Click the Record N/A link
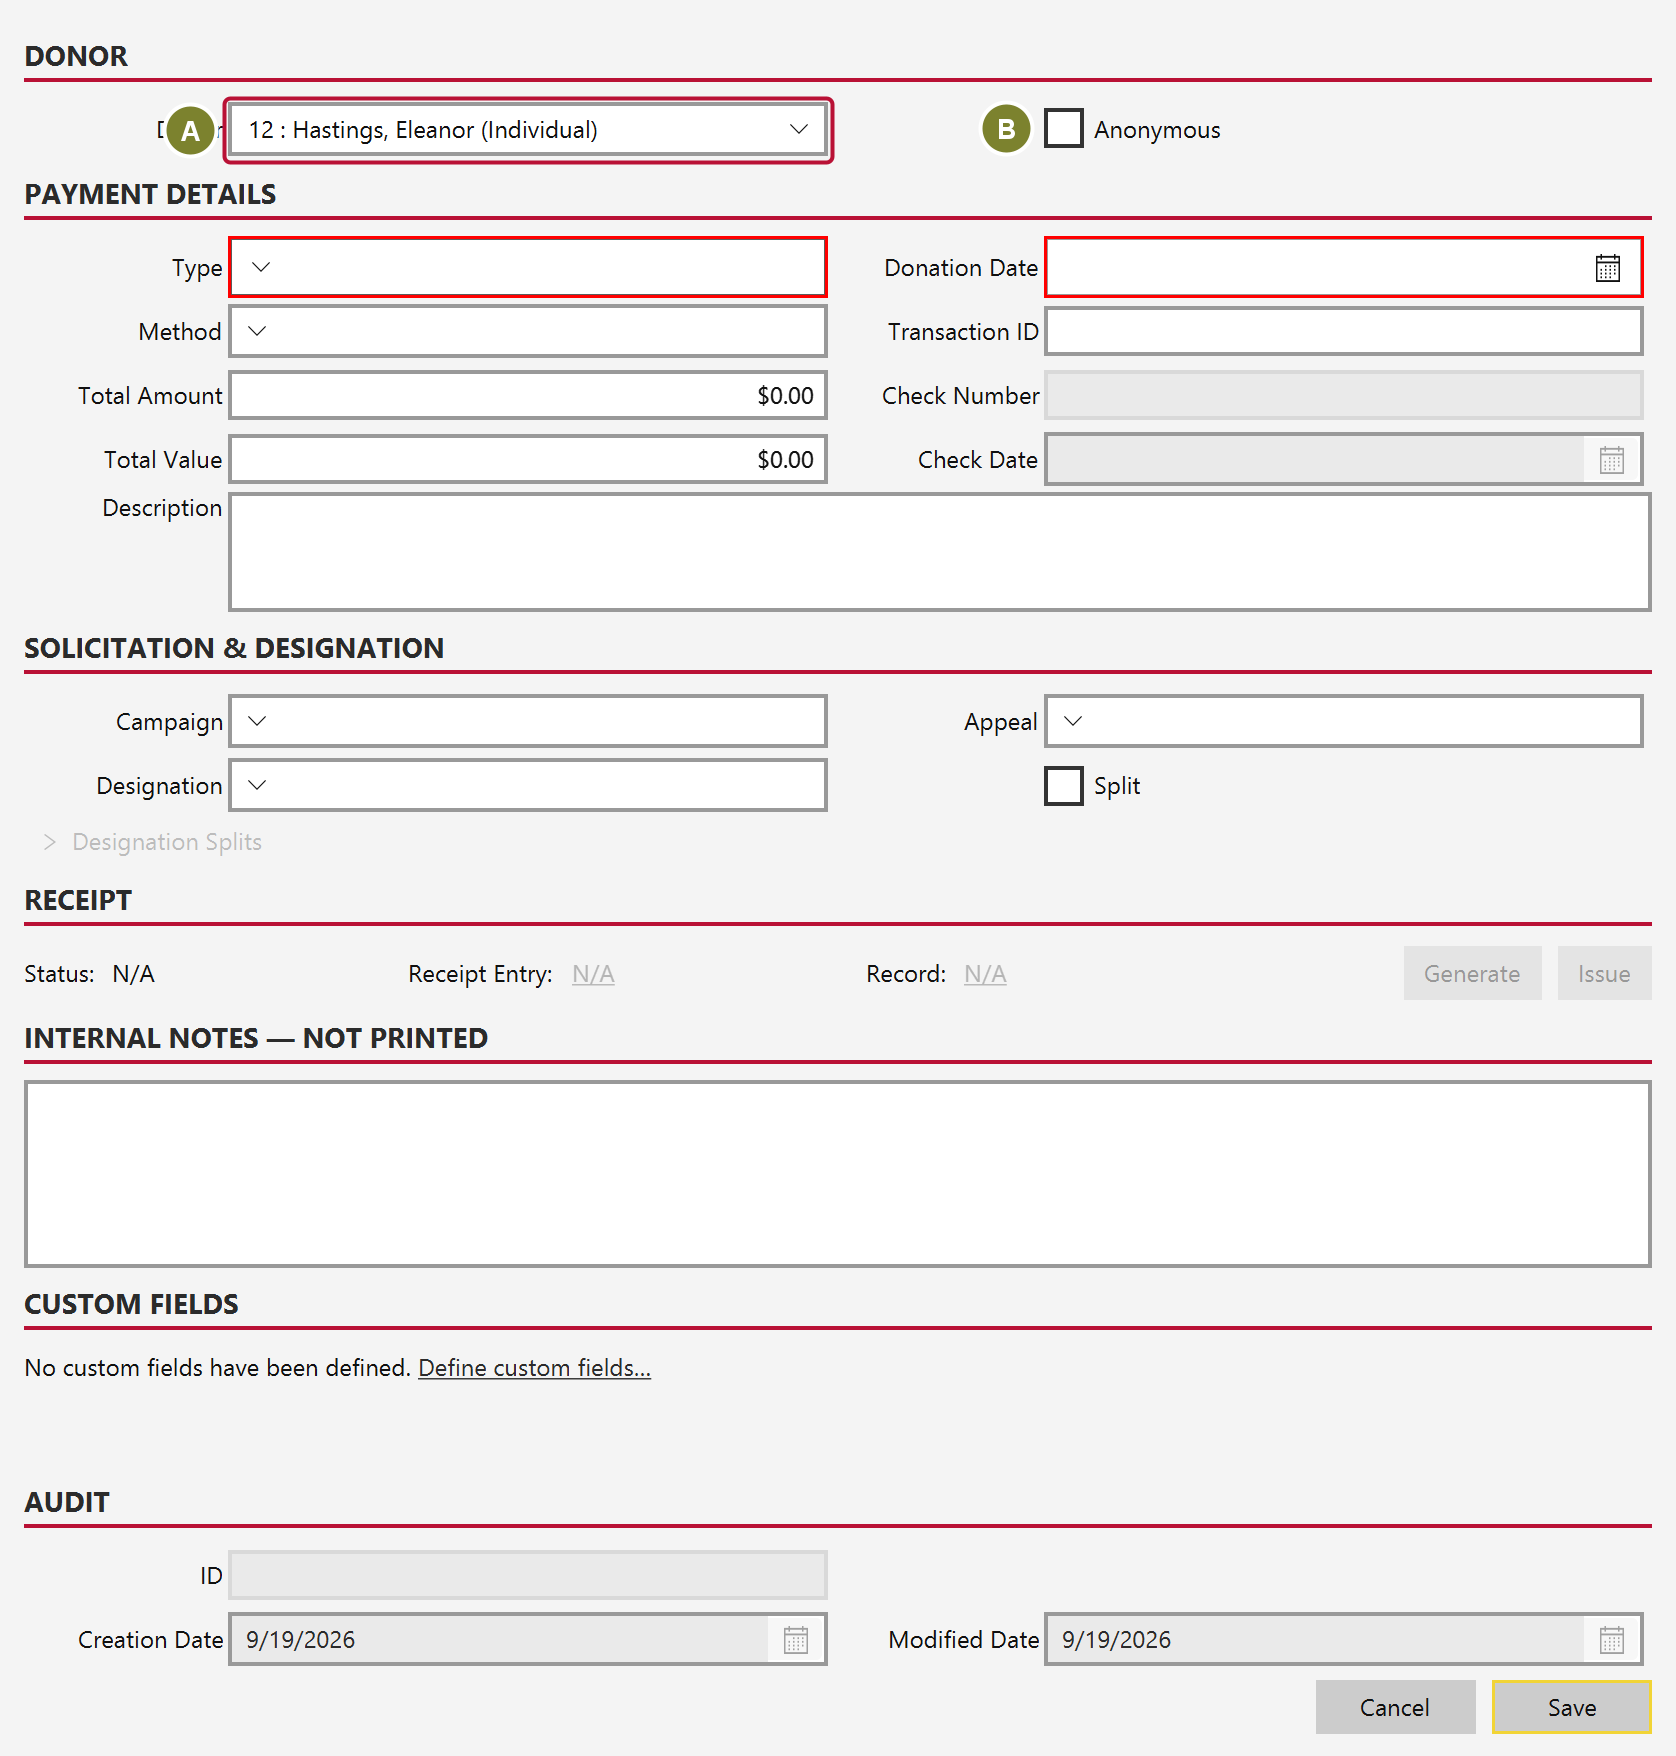Viewport: 1676px width, 1756px height. point(985,974)
